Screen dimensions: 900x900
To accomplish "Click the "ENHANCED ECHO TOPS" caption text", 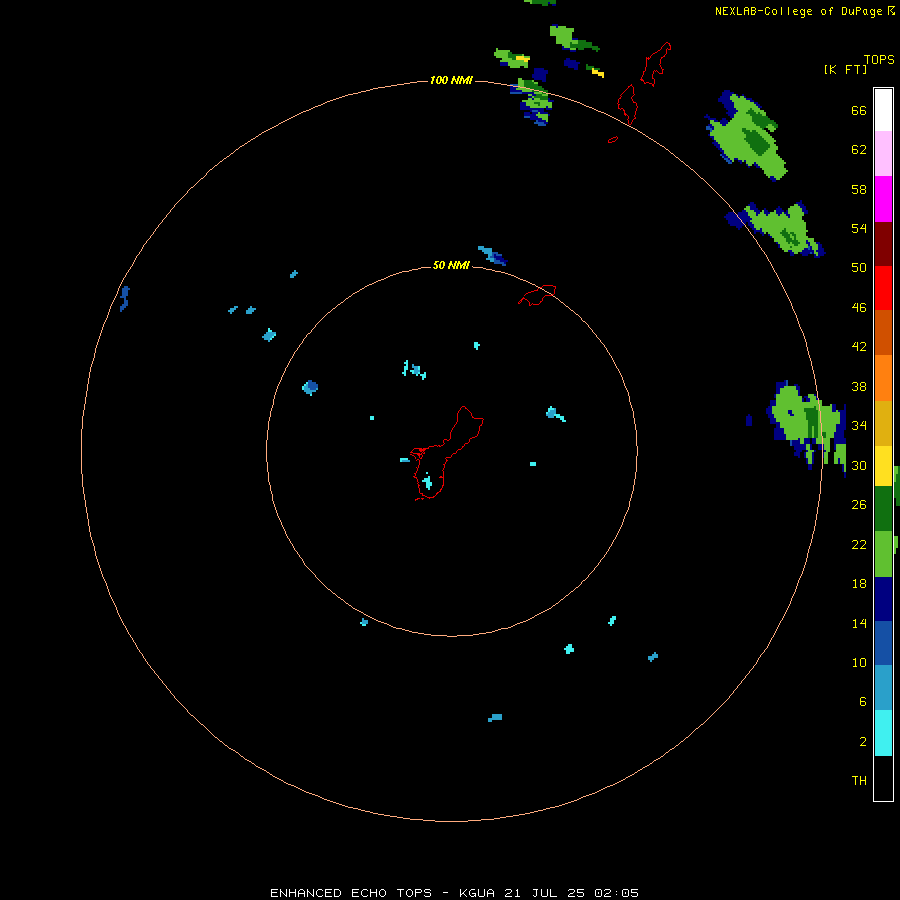I will coord(351,893).
